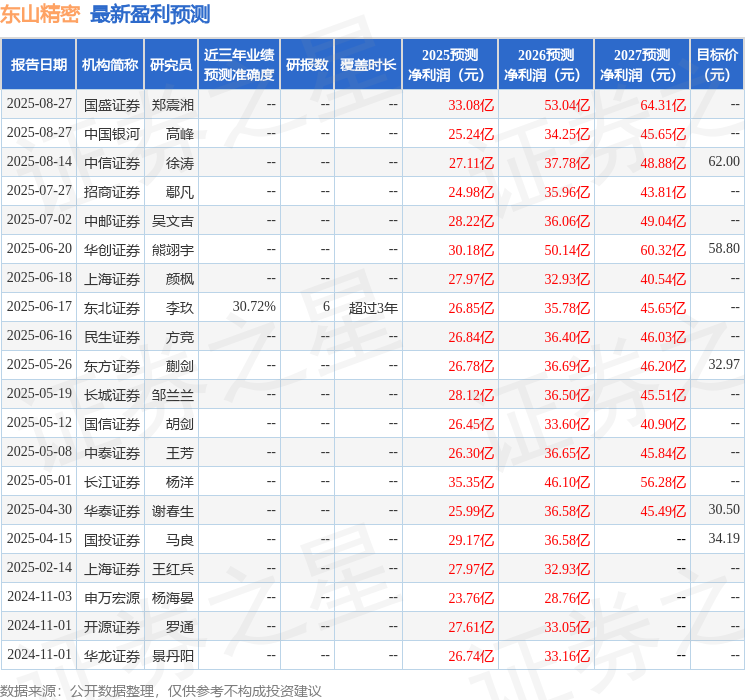Select 长江证券 institution name
The width and height of the screenshot is (745, 700).
[112, 482]
